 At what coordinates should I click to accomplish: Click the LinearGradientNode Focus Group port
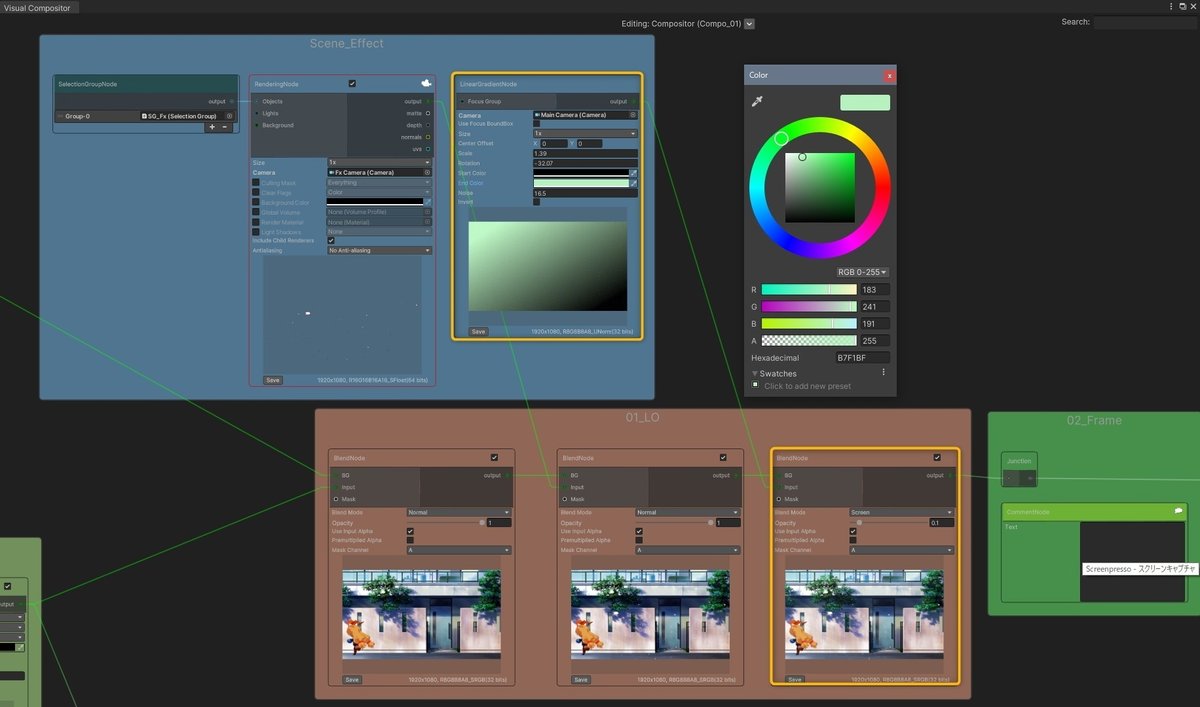coord(461,101)
